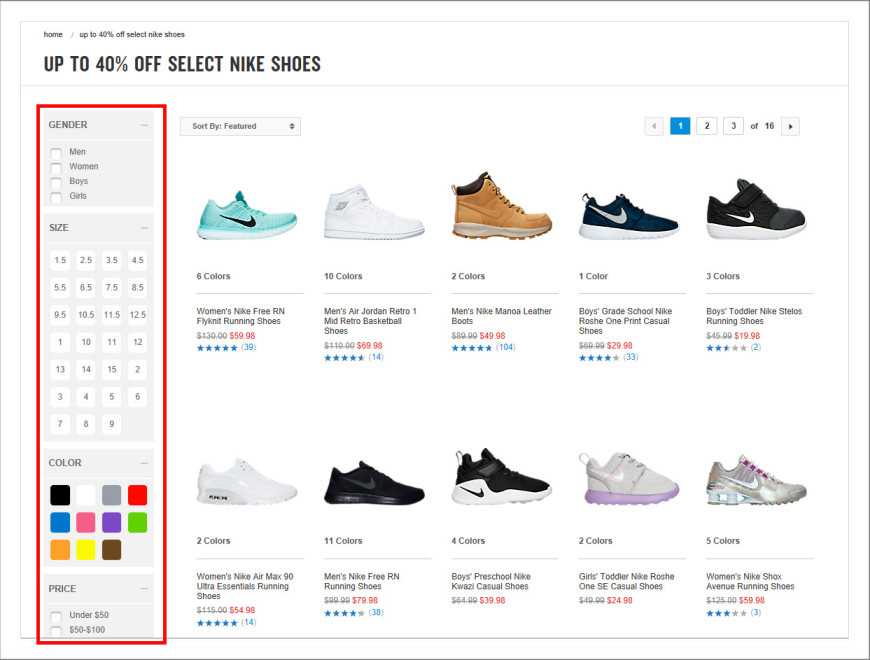This screenshot has height=660, width=870.
Task: Open Men's Nike Free RN Running Shoes link
Action: pos(362,581)
